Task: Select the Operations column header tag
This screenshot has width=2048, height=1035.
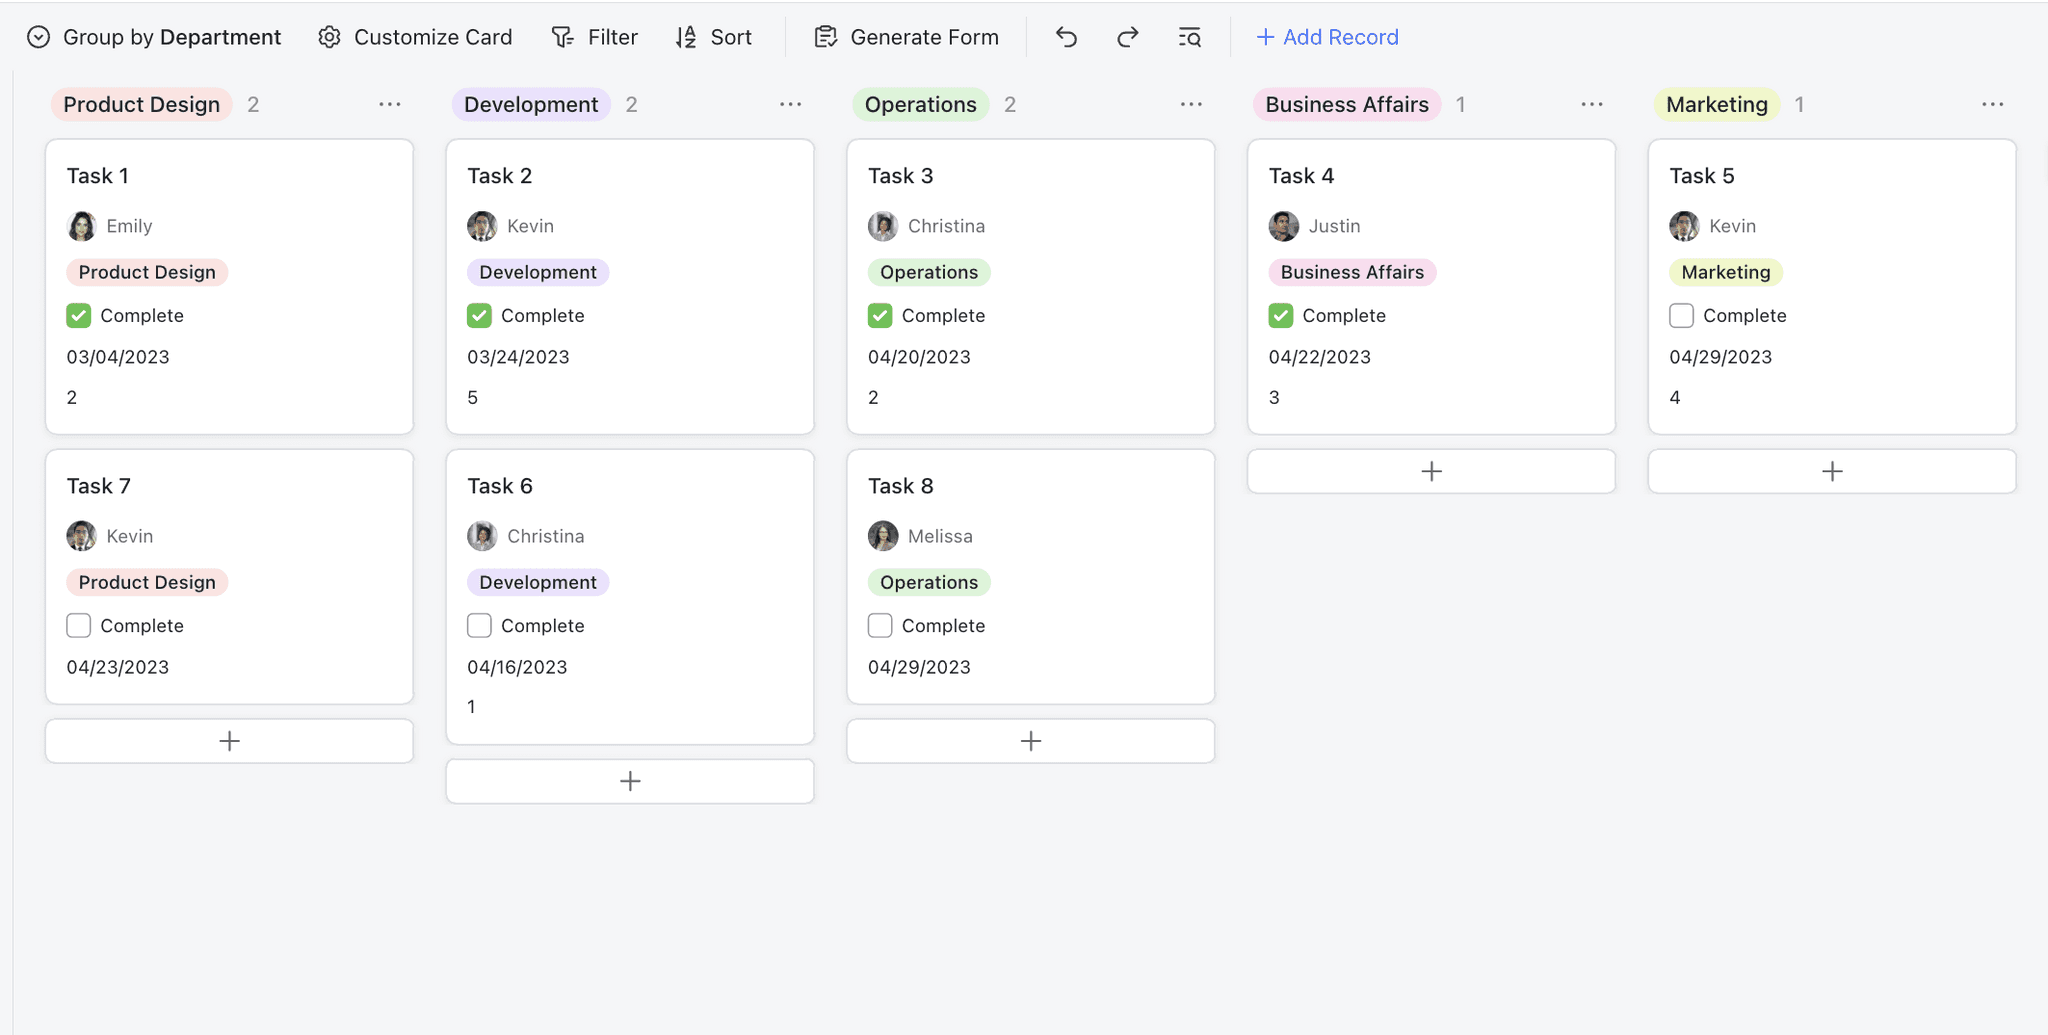Action: point(921,104)
